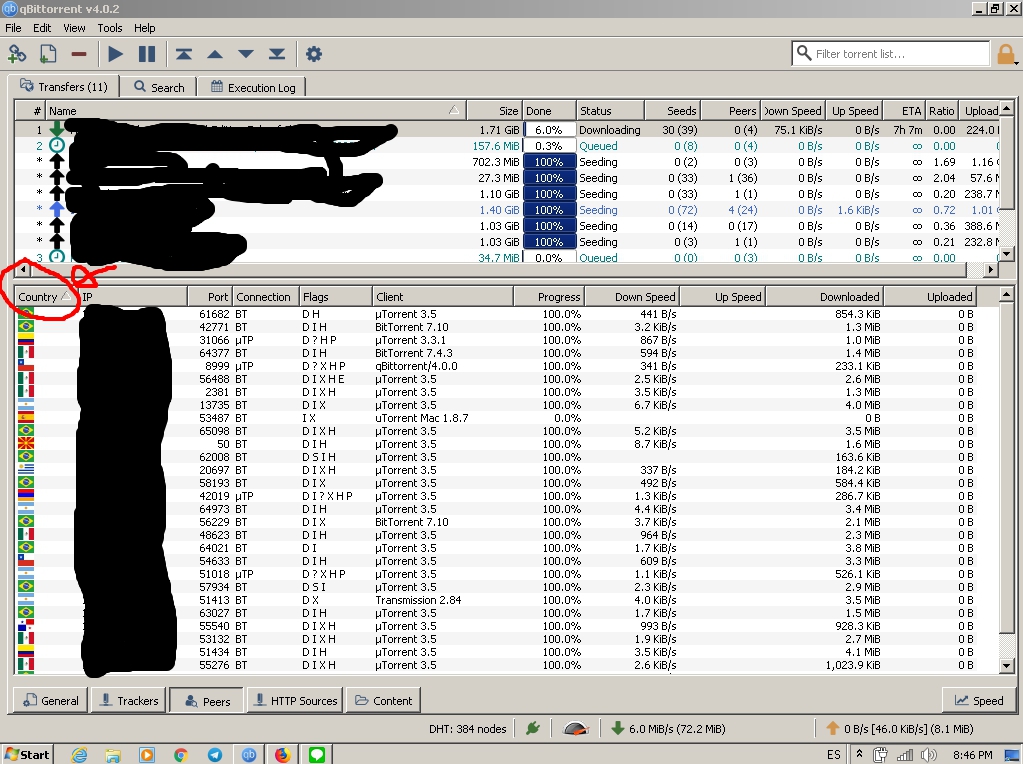The width and height of the screenshot is (1023, 764).
Task: Click DHT: 384 nodes status text
Action: (x=467, y=728)
